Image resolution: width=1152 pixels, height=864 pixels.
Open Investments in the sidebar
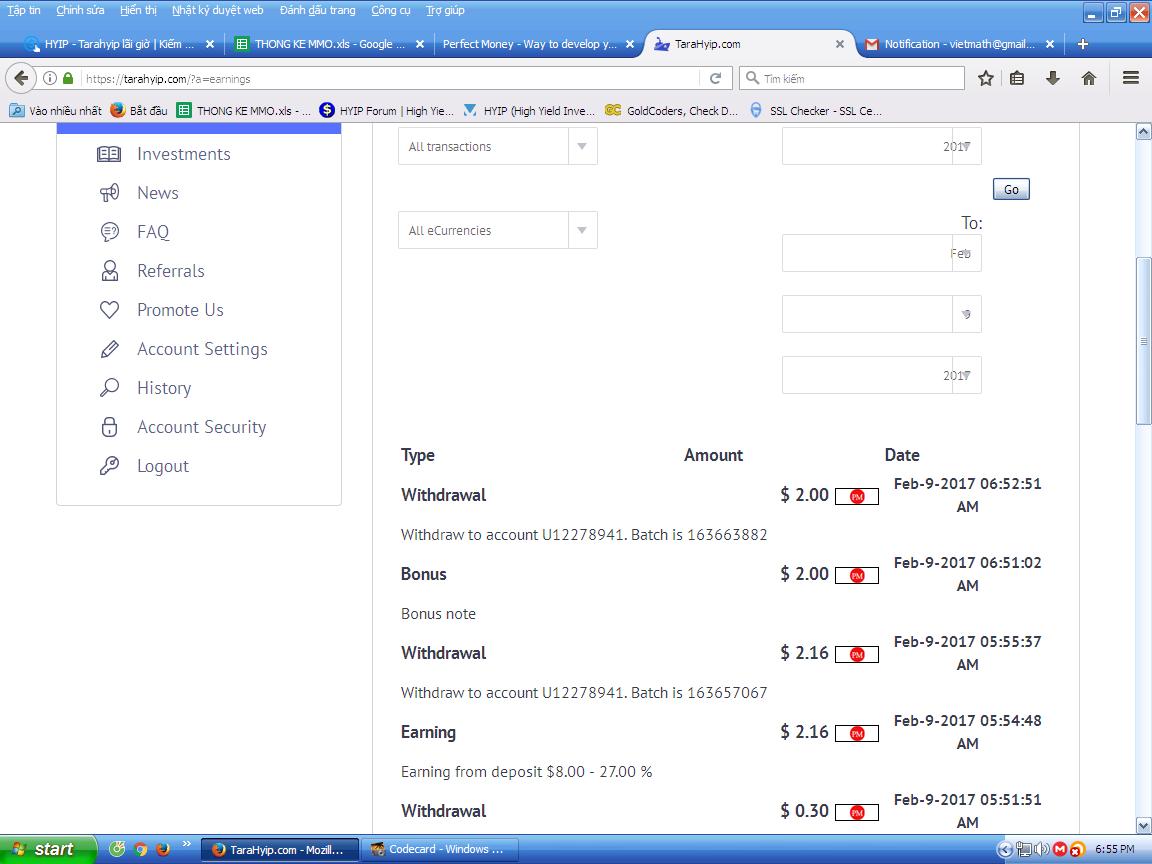(184, 154)
